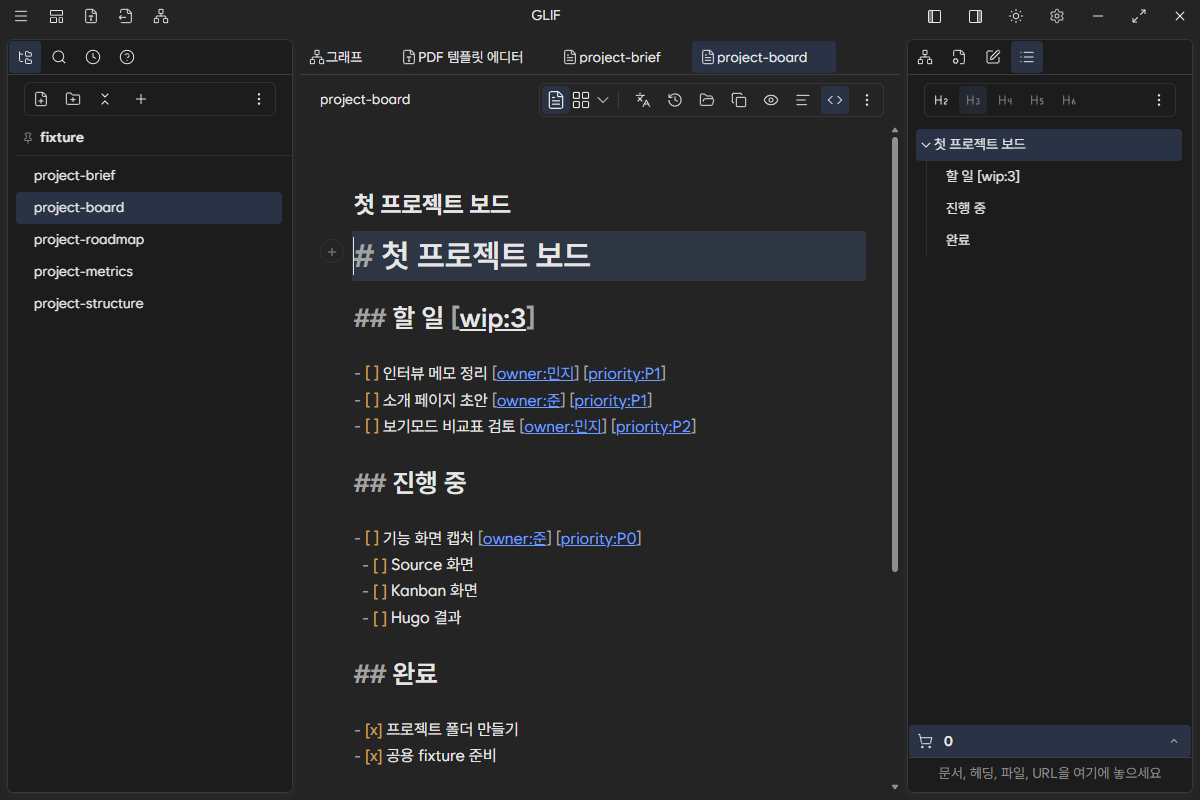Image resolution: width=1200 pixels, height=800 pixels.
Task: Click the priority:P0 link
Action: click(598, 538)
